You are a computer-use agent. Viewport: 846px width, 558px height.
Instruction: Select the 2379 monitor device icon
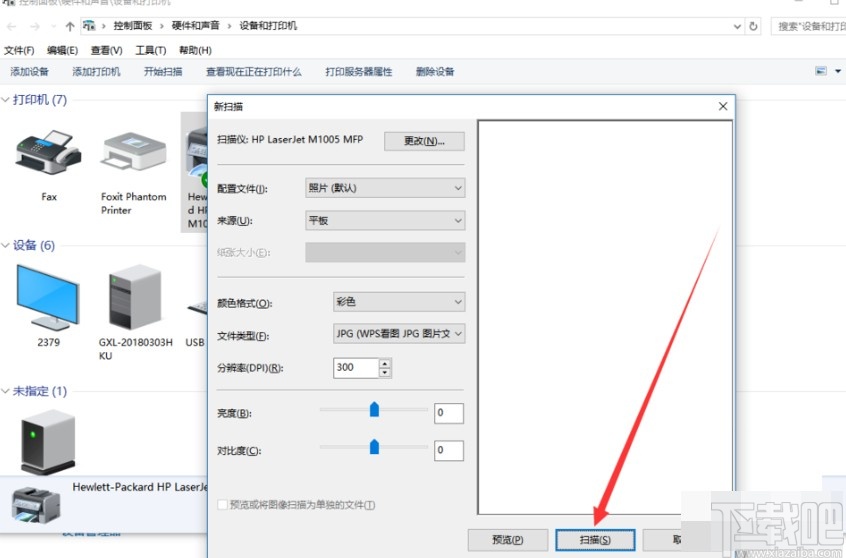coord(48,297)
